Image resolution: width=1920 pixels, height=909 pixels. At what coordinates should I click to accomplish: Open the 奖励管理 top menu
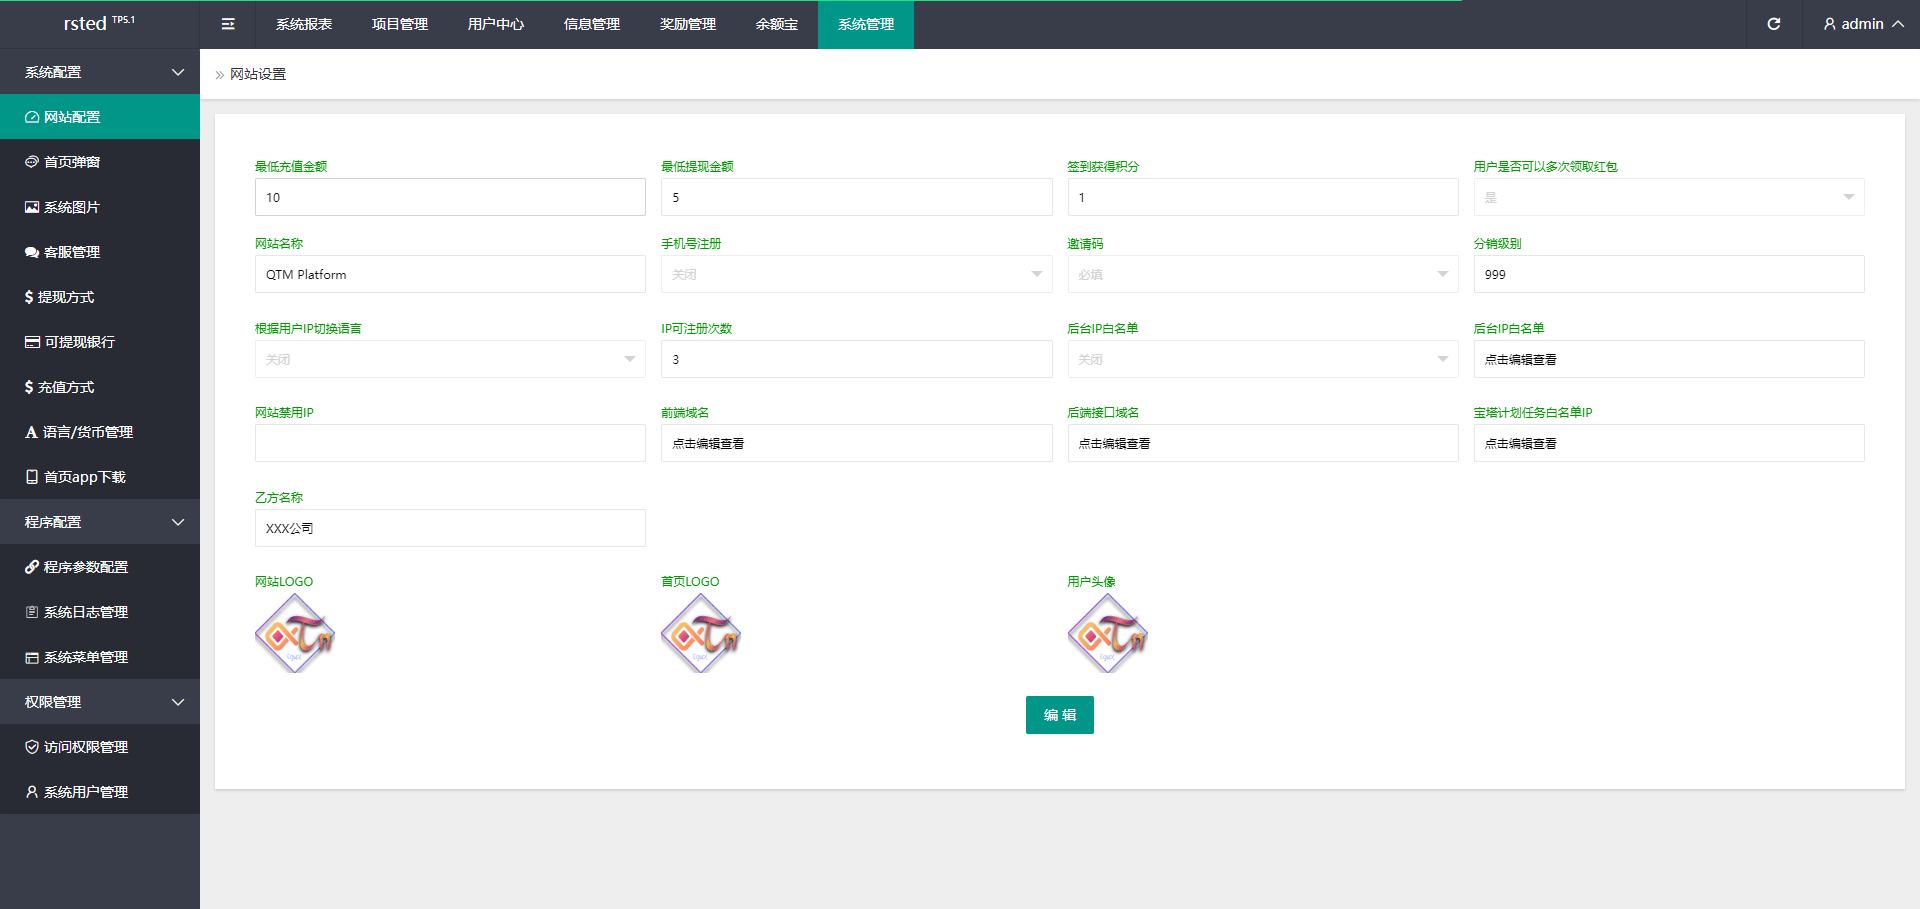[688, 24]
